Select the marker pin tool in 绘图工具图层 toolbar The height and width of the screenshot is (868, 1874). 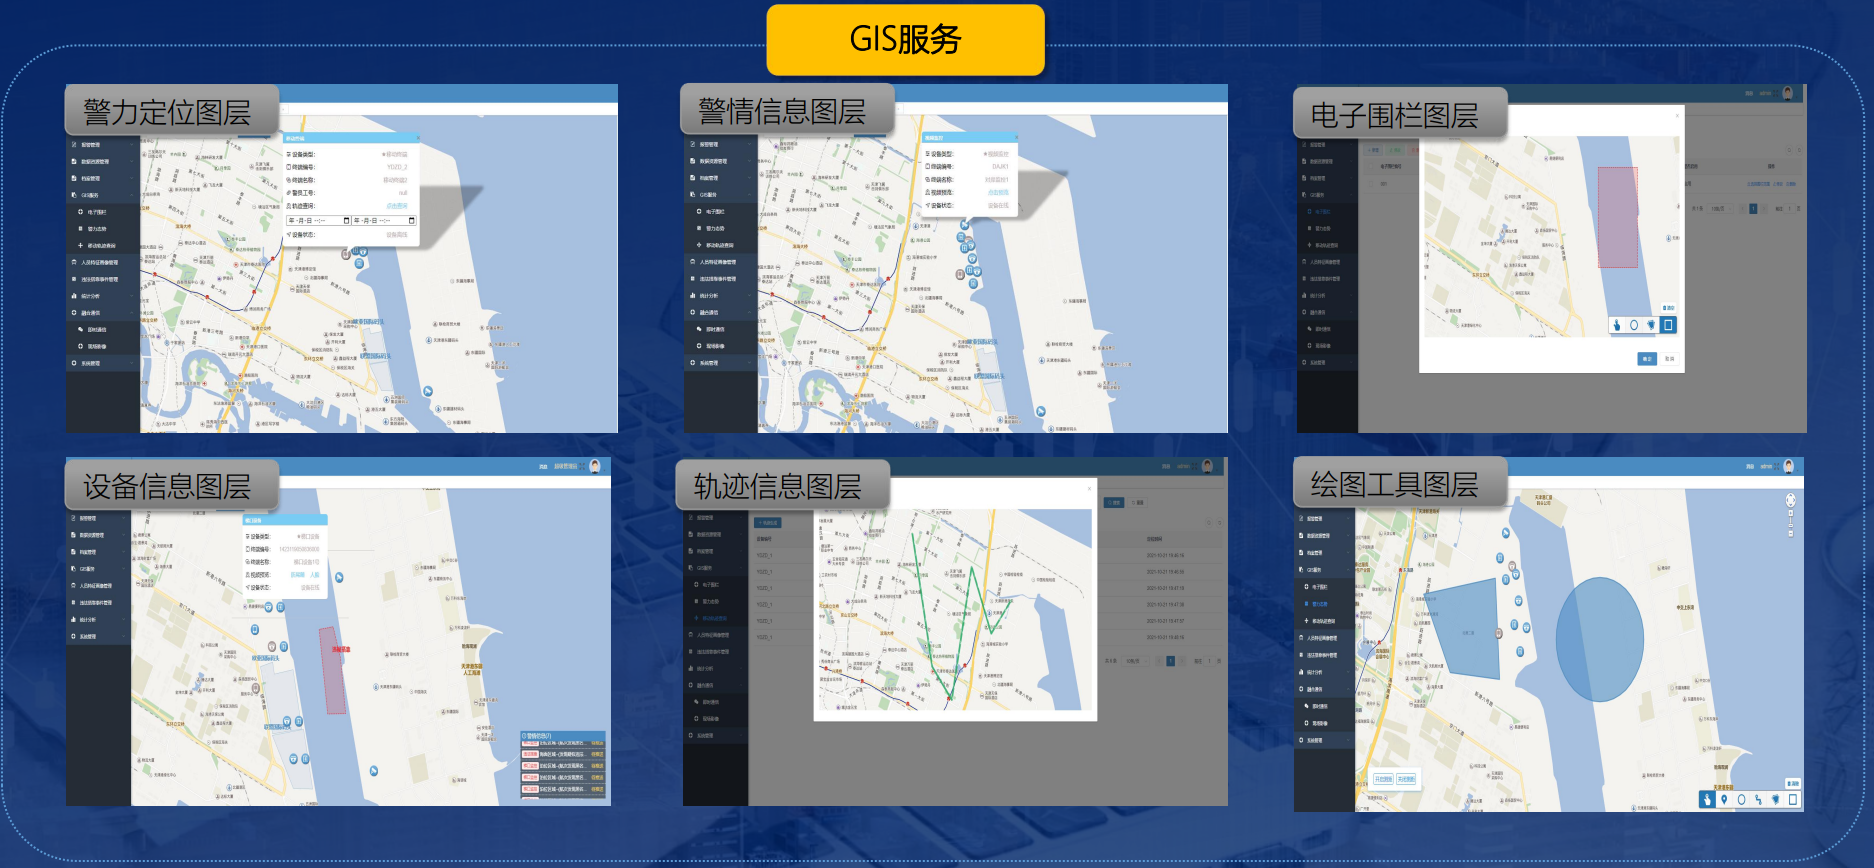[x=1724, y=799]
